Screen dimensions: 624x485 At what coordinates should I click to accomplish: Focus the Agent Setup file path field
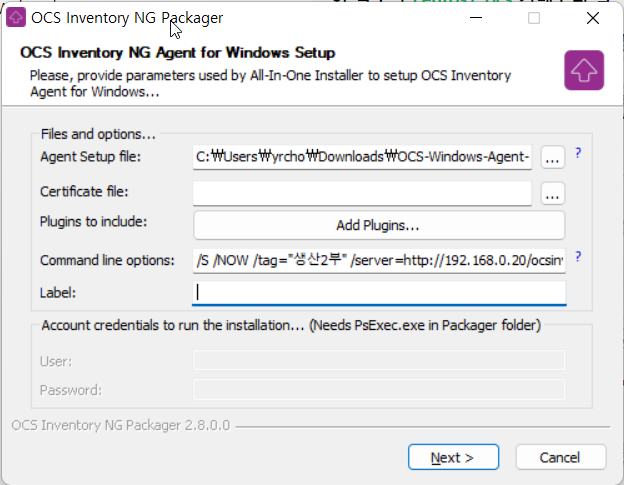pos(362,157)
